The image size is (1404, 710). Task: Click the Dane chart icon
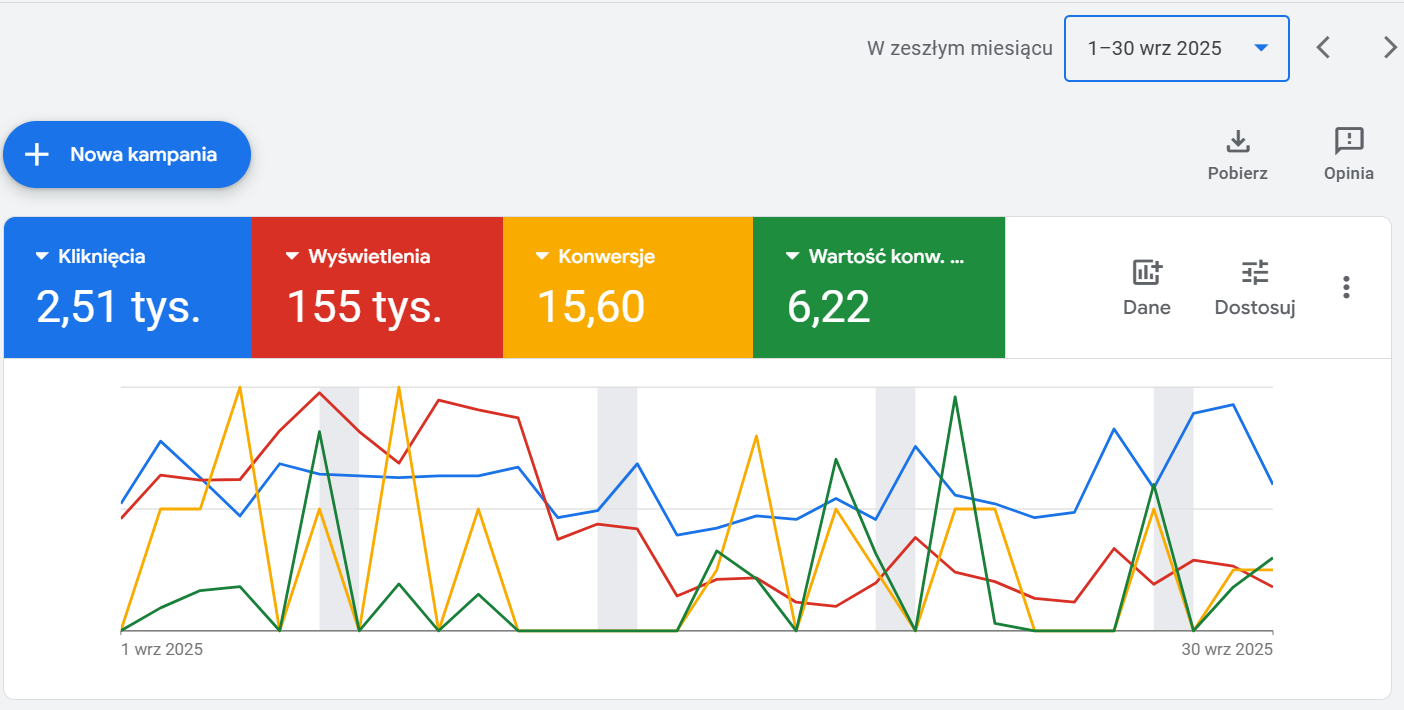click(1147, 272)
